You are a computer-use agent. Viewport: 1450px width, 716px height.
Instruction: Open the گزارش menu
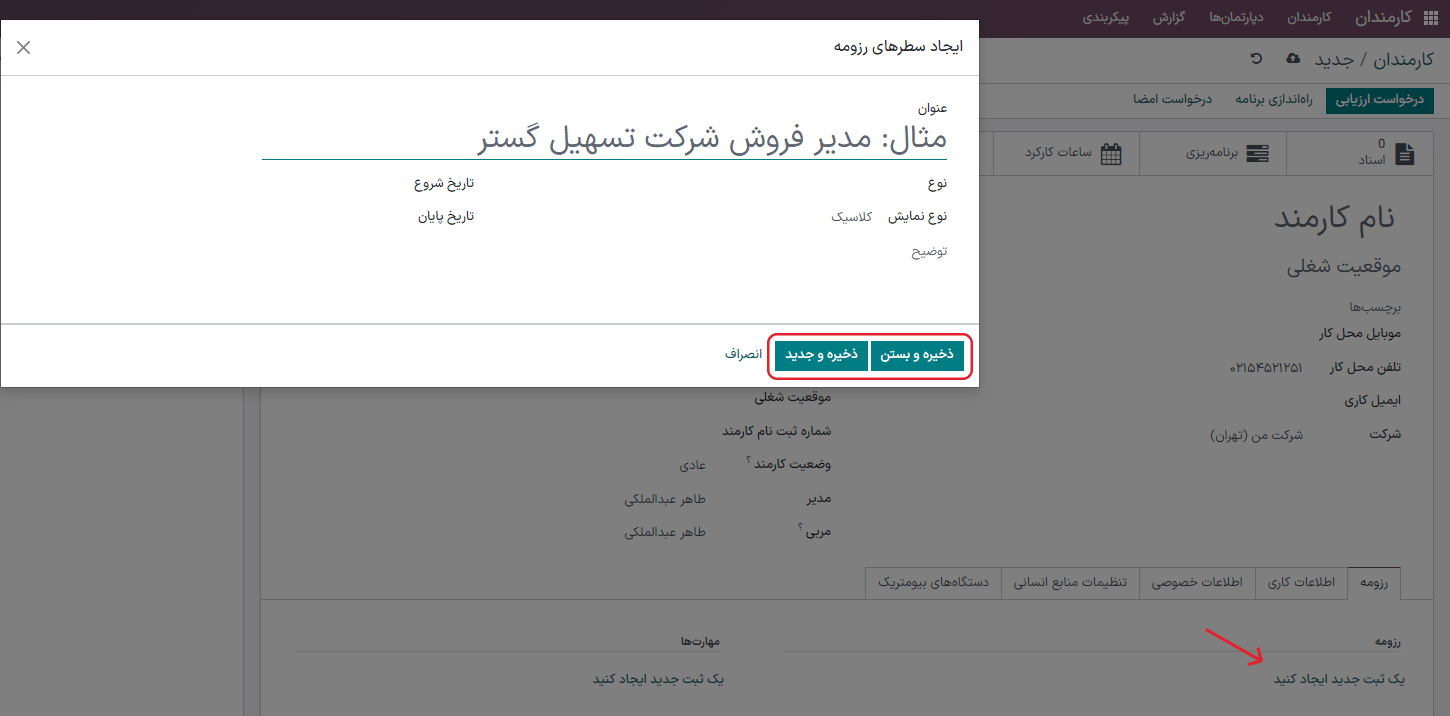tap(1168, 17)
